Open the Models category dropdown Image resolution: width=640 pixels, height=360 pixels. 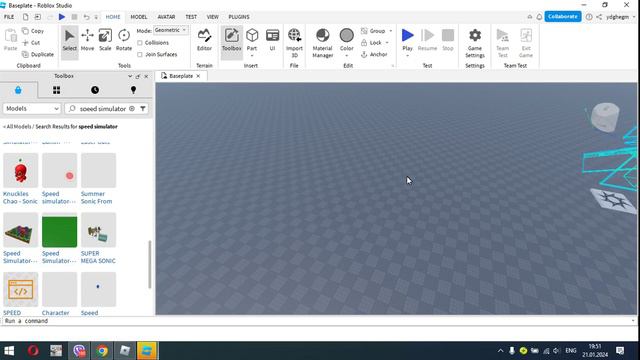(32, 109)
